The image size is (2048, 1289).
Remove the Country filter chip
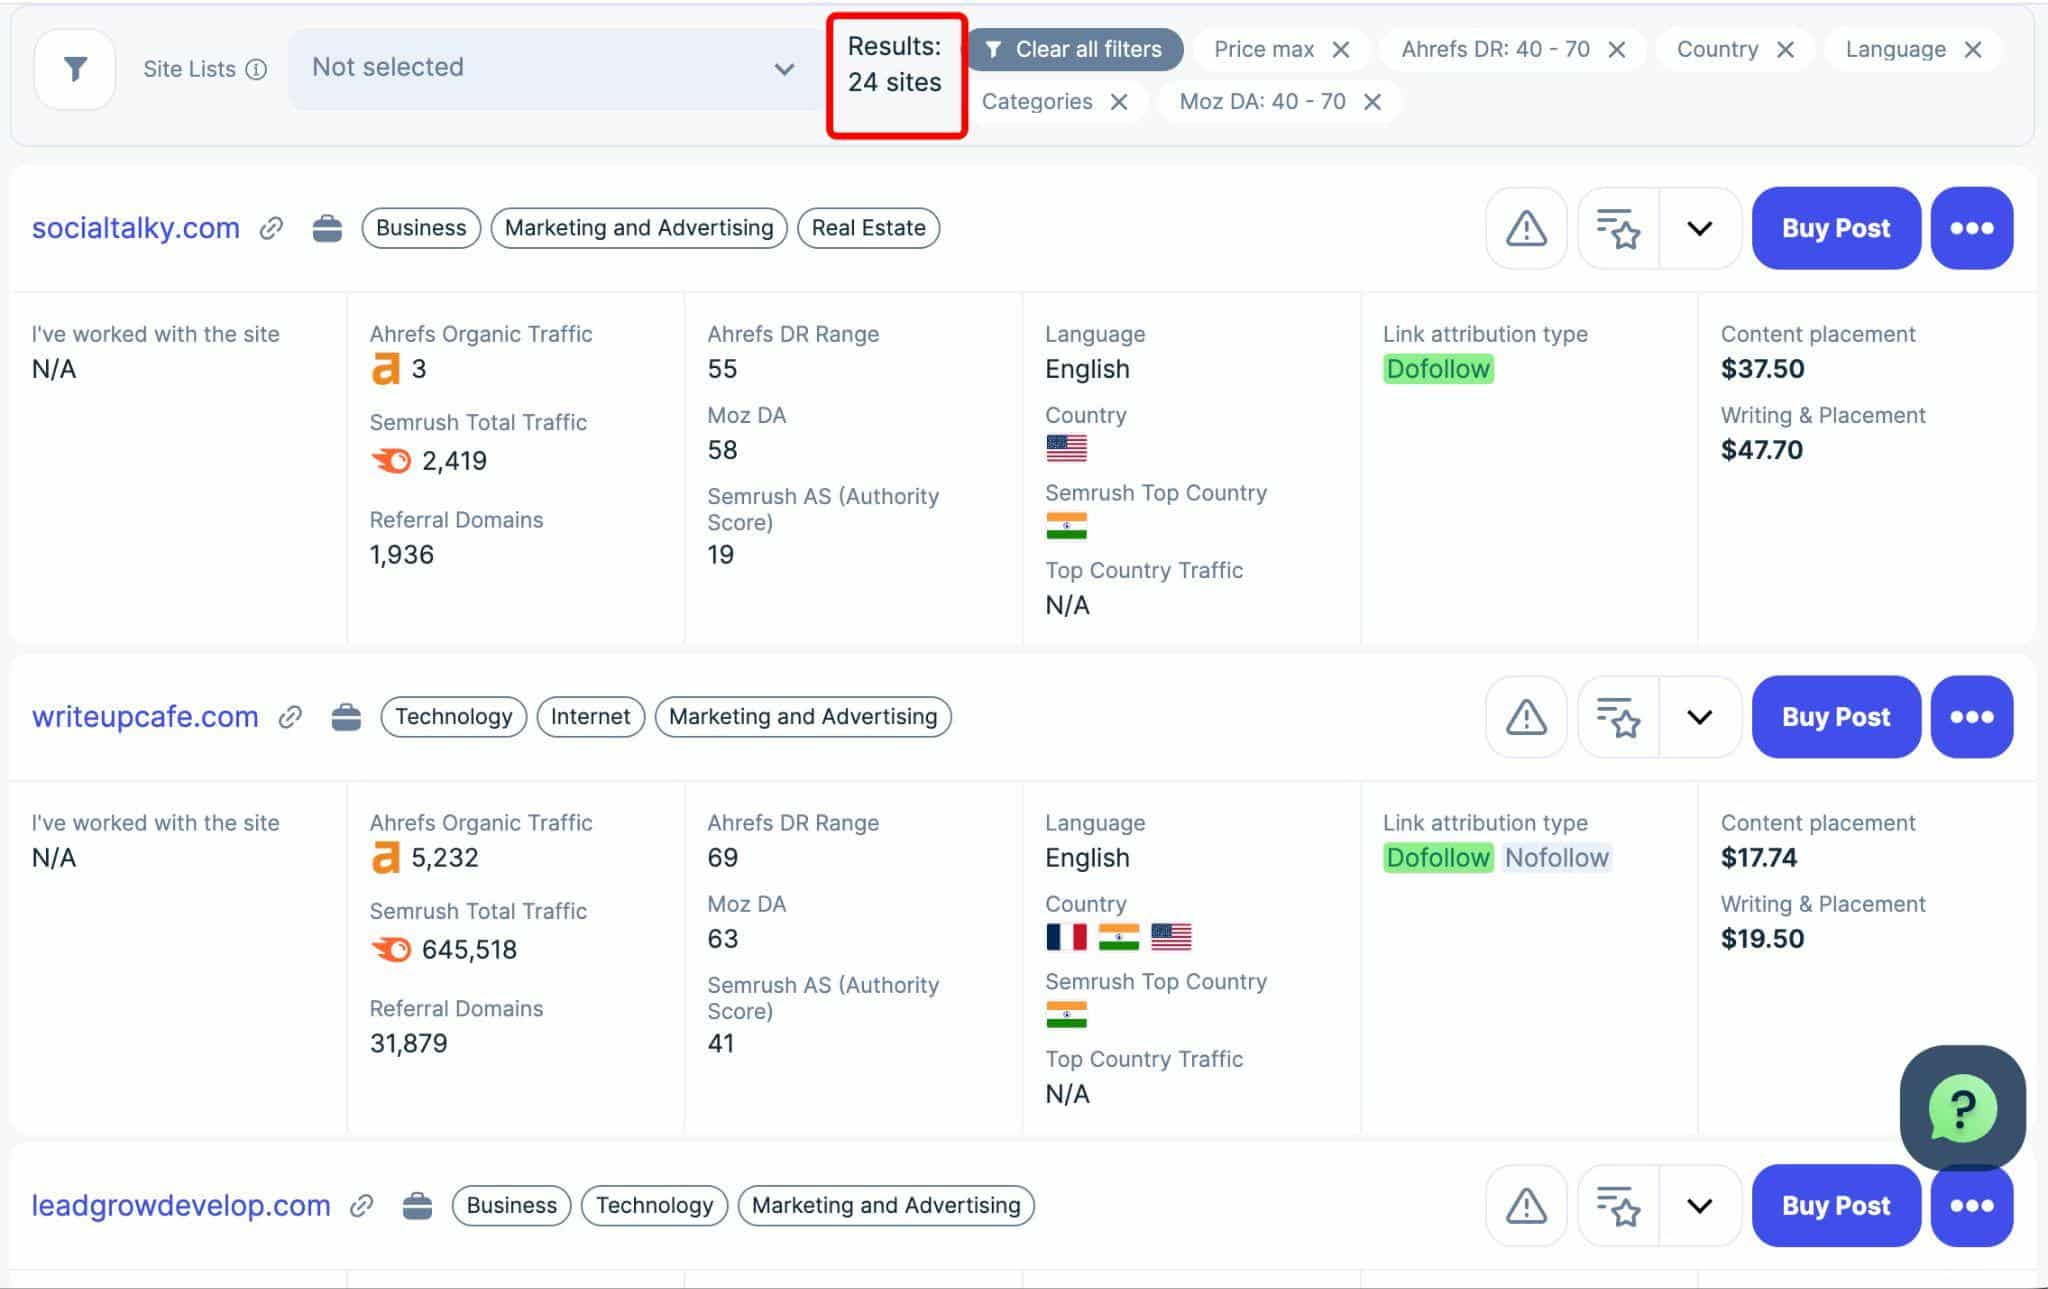[x=1785, y=50]
